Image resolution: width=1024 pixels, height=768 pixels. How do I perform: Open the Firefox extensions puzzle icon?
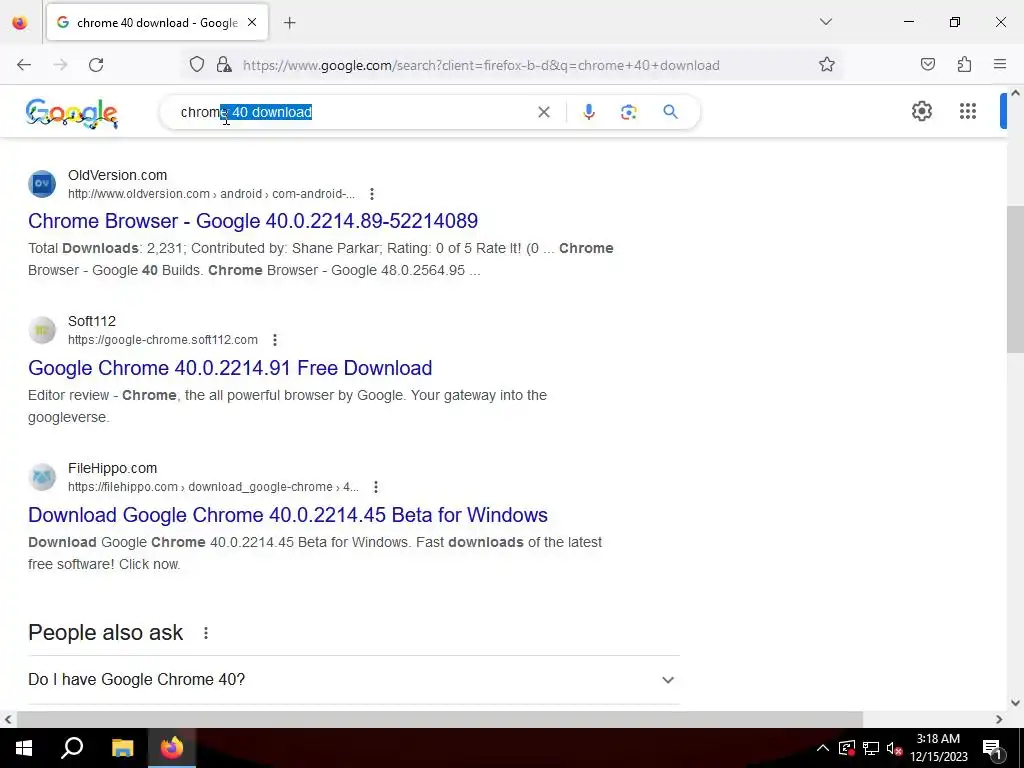point(964,65)
